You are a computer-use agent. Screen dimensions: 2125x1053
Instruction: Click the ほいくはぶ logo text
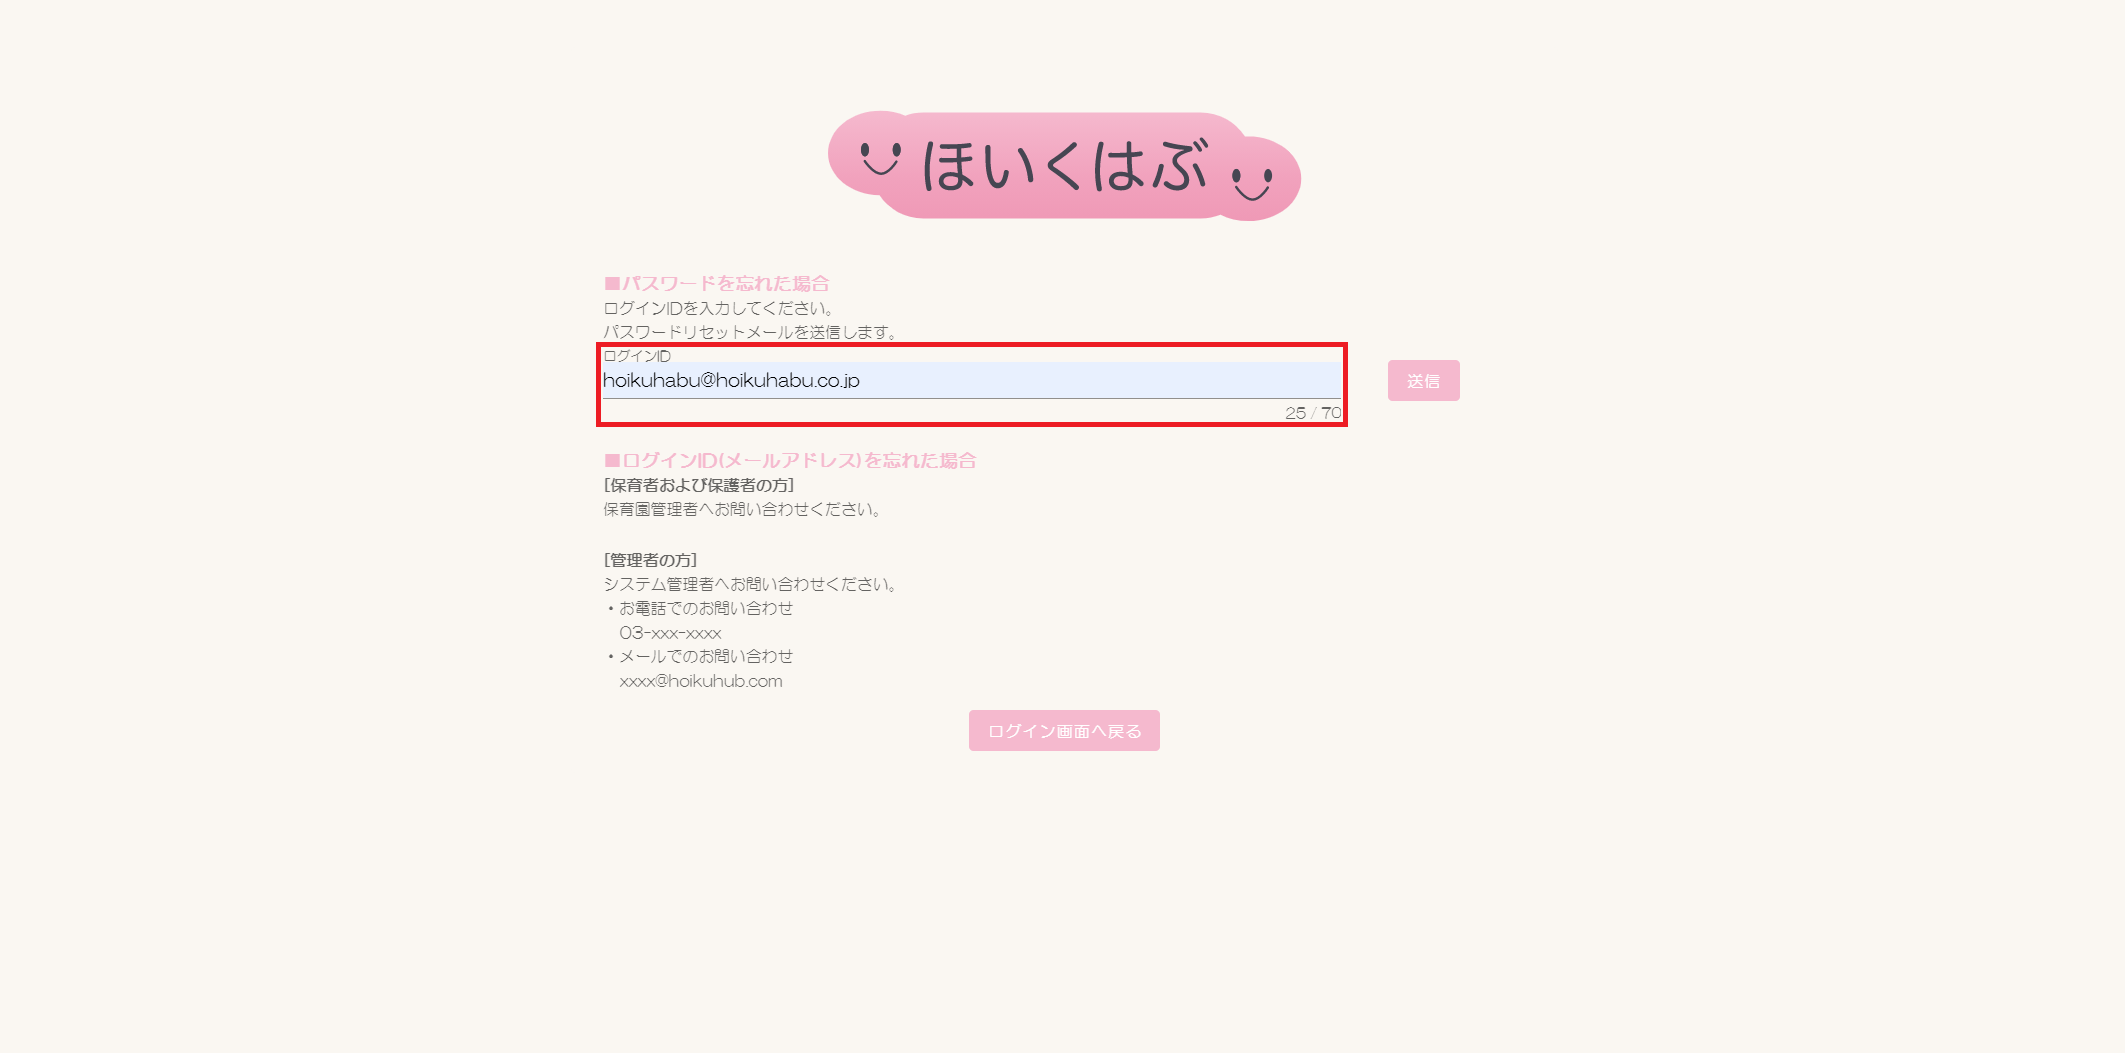coord(1064,166)
